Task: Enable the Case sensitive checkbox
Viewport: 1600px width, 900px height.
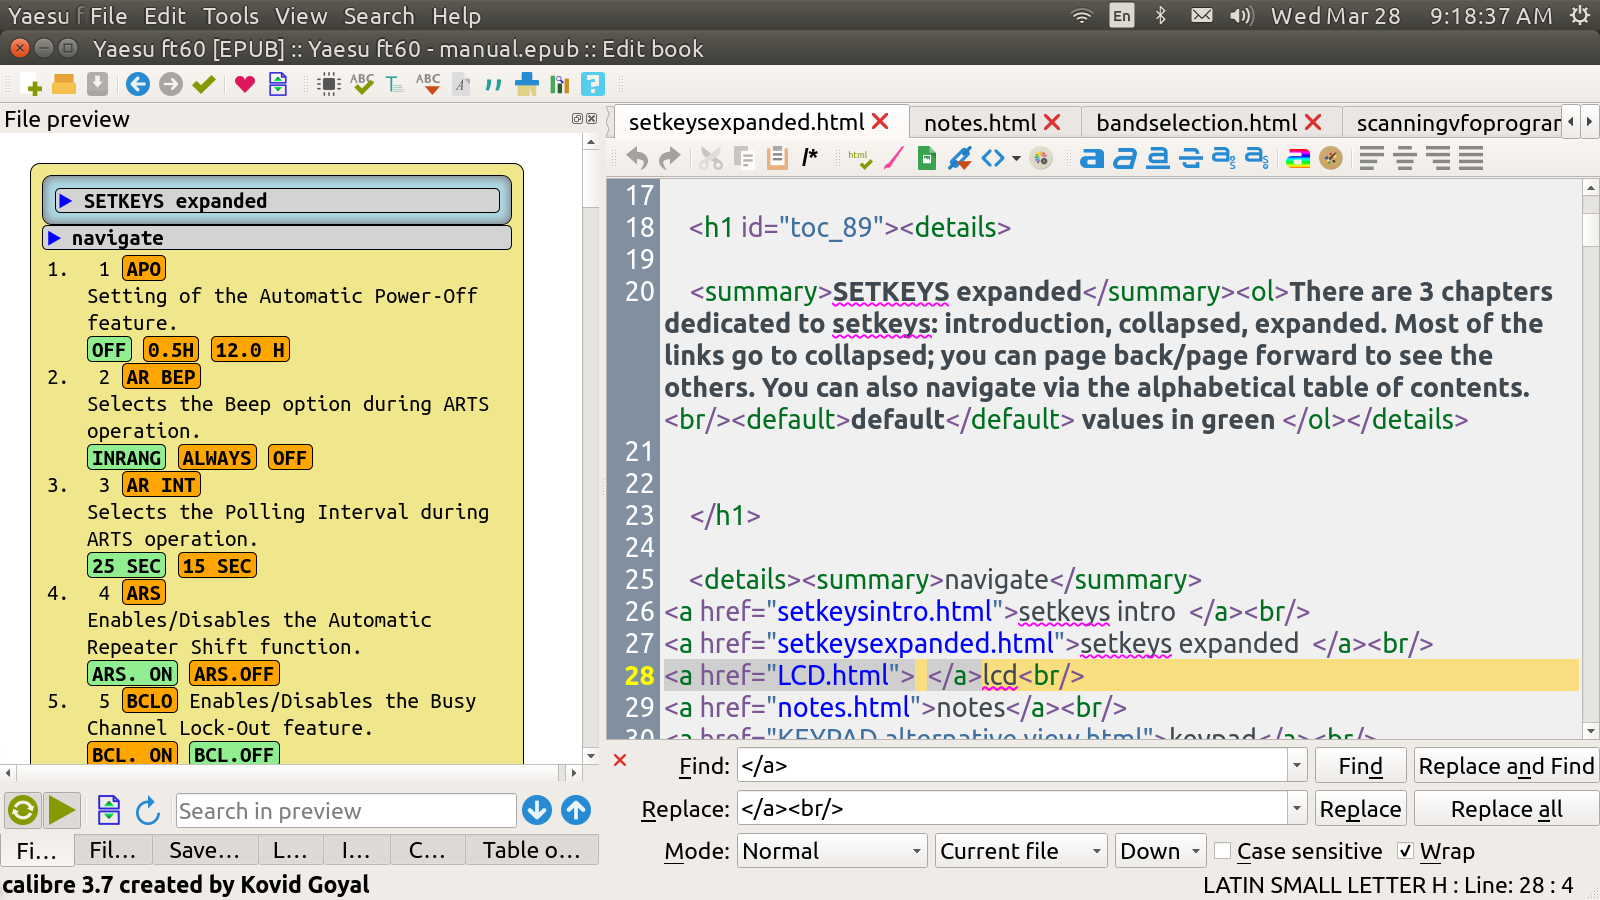Action: click(1223, 851)
